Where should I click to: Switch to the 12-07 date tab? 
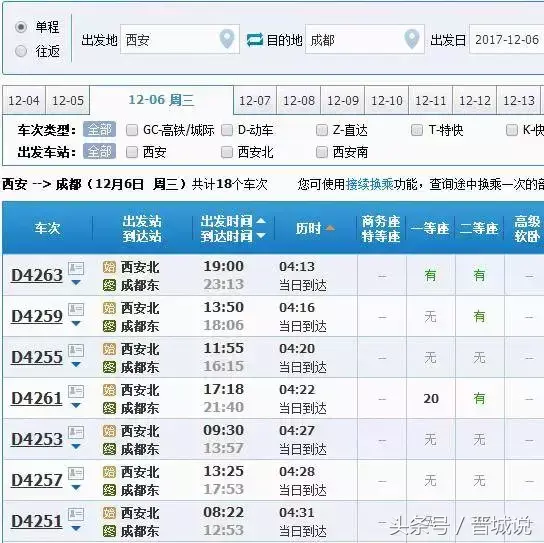click(255, 101)
